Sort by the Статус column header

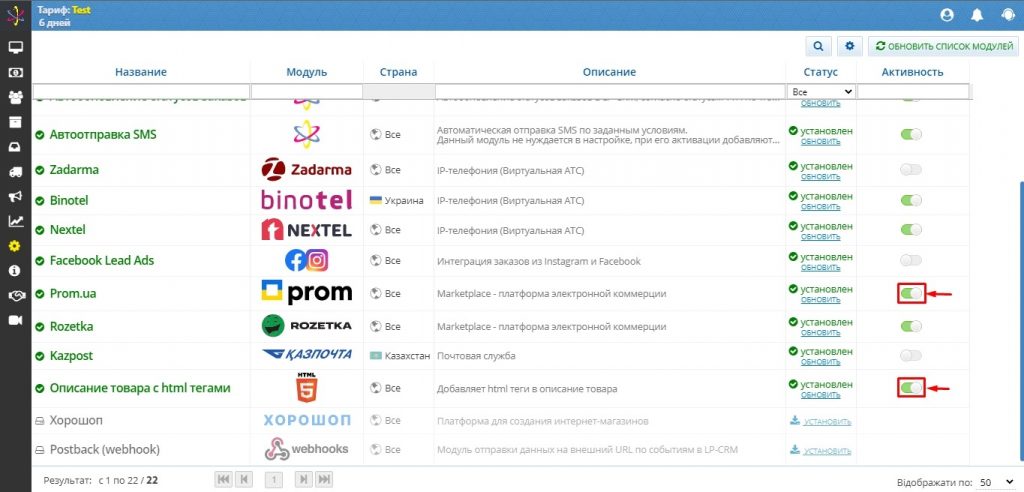(821, 72)
